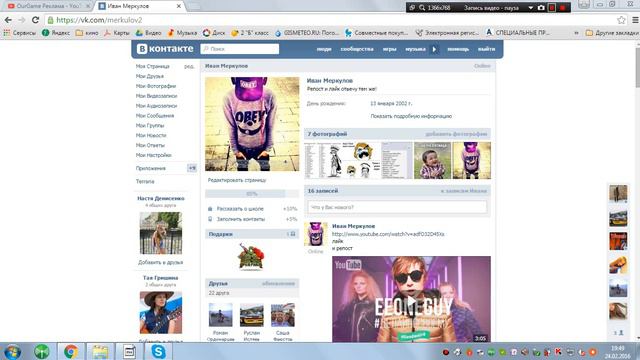This screenshot has width=640, height=360.
Task: Click the profile completion progress bar
Action: pos(252,194)
